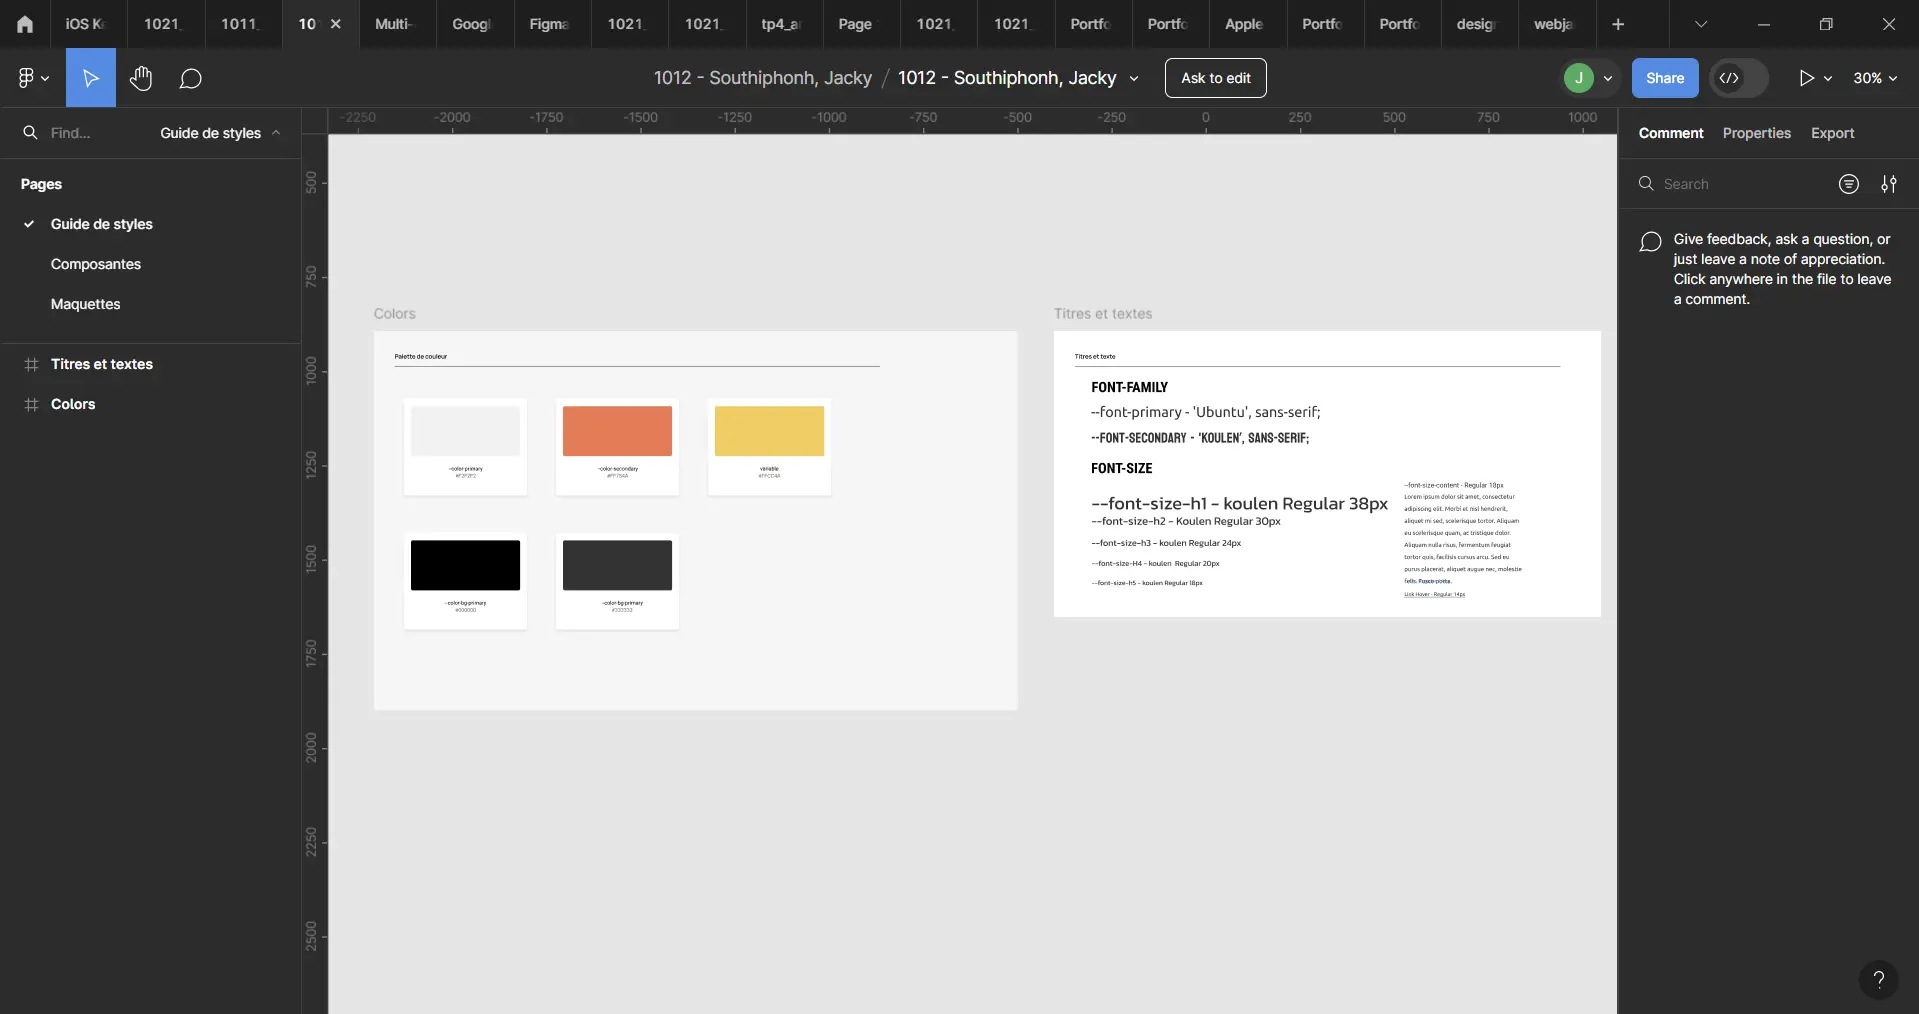Select the Composantes page
1919x1014 pixels.
(x=96, y=264)
